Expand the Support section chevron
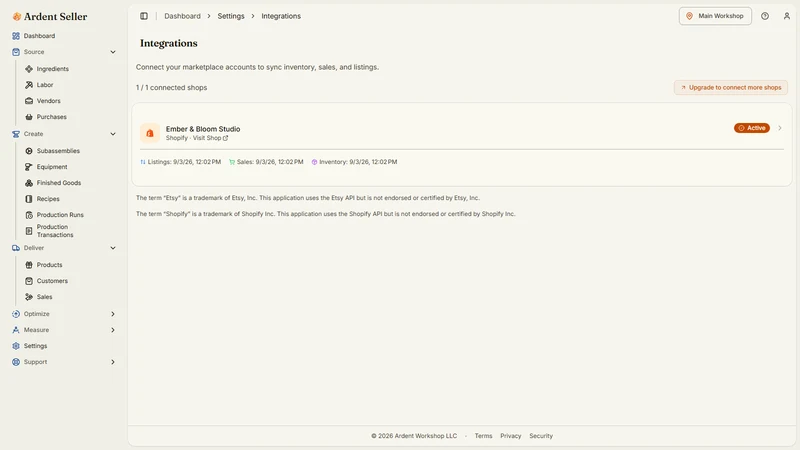The height and width of the screenshot is (450, 800). [x=113, y=362]
